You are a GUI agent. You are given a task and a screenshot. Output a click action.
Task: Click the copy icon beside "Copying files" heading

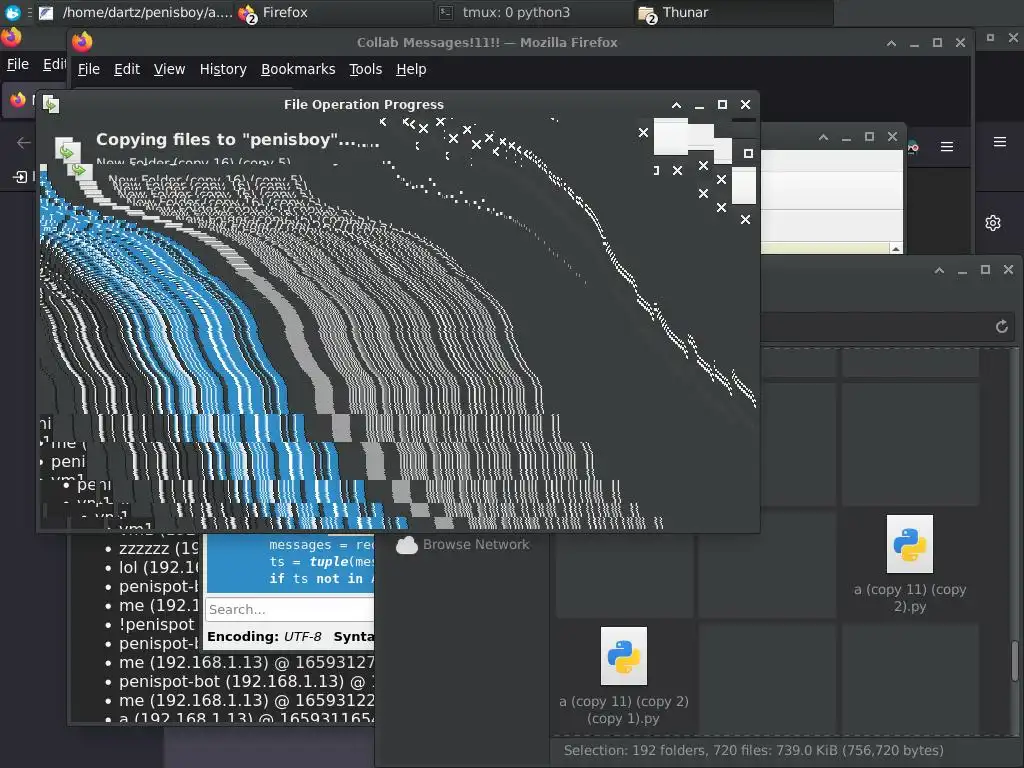67,150
